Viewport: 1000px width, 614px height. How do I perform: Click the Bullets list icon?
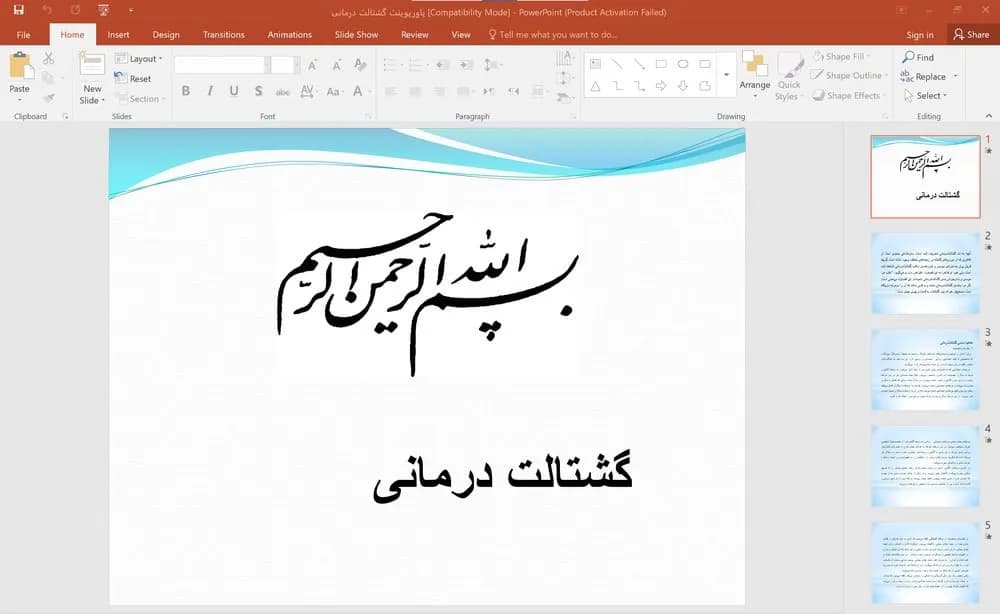pyautogui.click(x=392, y=64)
